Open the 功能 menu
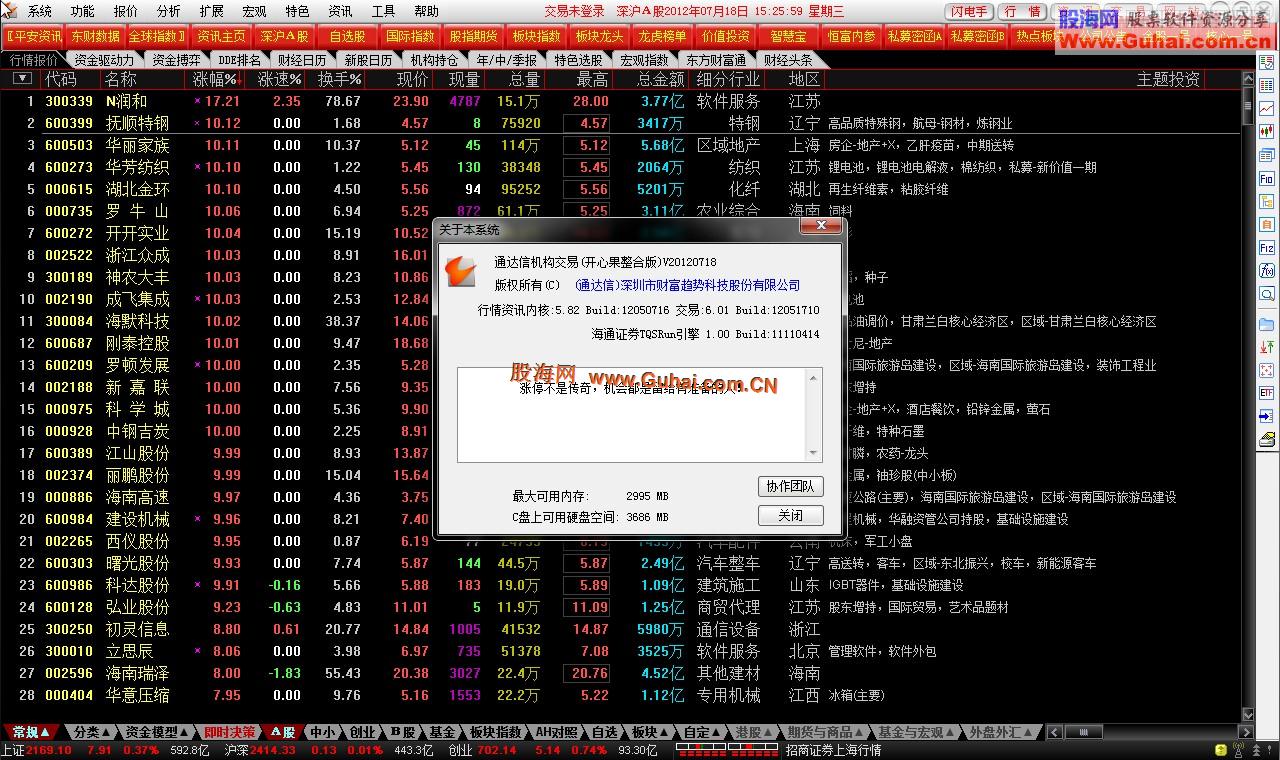This screenshot has width=1280, height=760. (83, 11)
